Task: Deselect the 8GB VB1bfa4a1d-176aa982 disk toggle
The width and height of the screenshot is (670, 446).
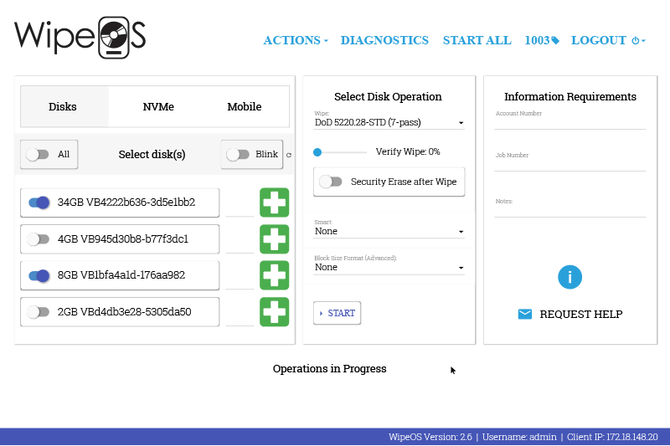Action: tap(39, 276)
